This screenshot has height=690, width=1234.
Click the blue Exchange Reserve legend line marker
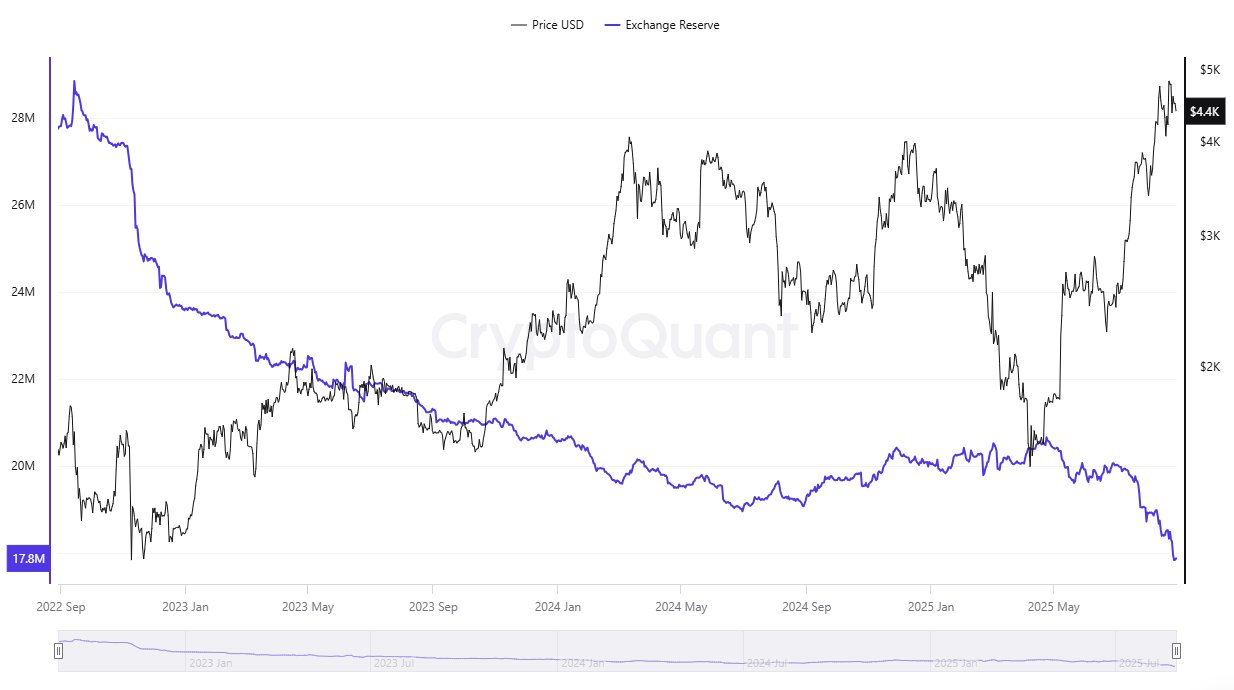612,25
